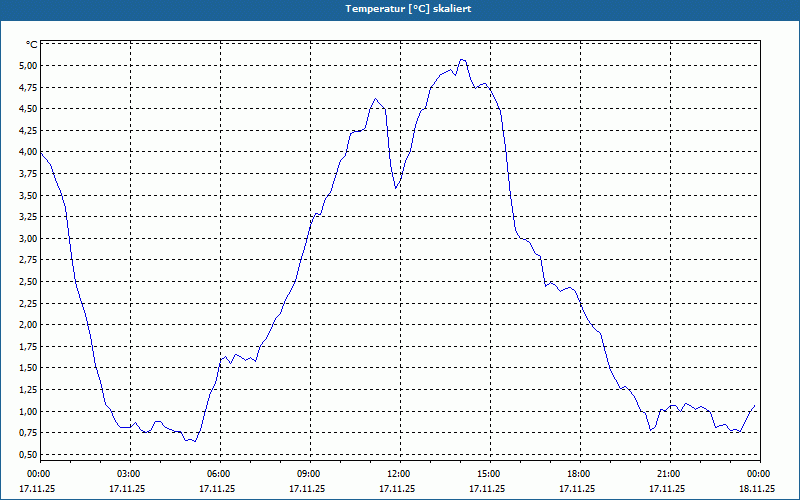Select the '3,25' y-axis label

tap(28, 217)
